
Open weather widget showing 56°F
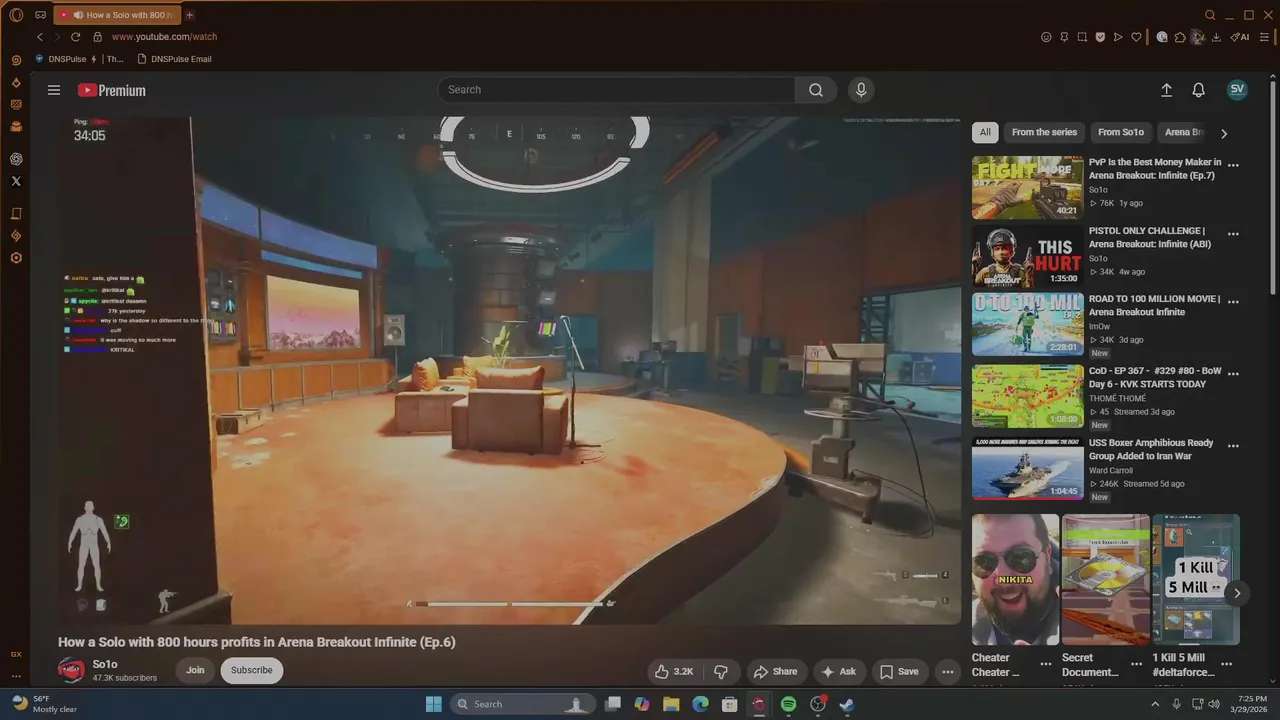[44, 704]
